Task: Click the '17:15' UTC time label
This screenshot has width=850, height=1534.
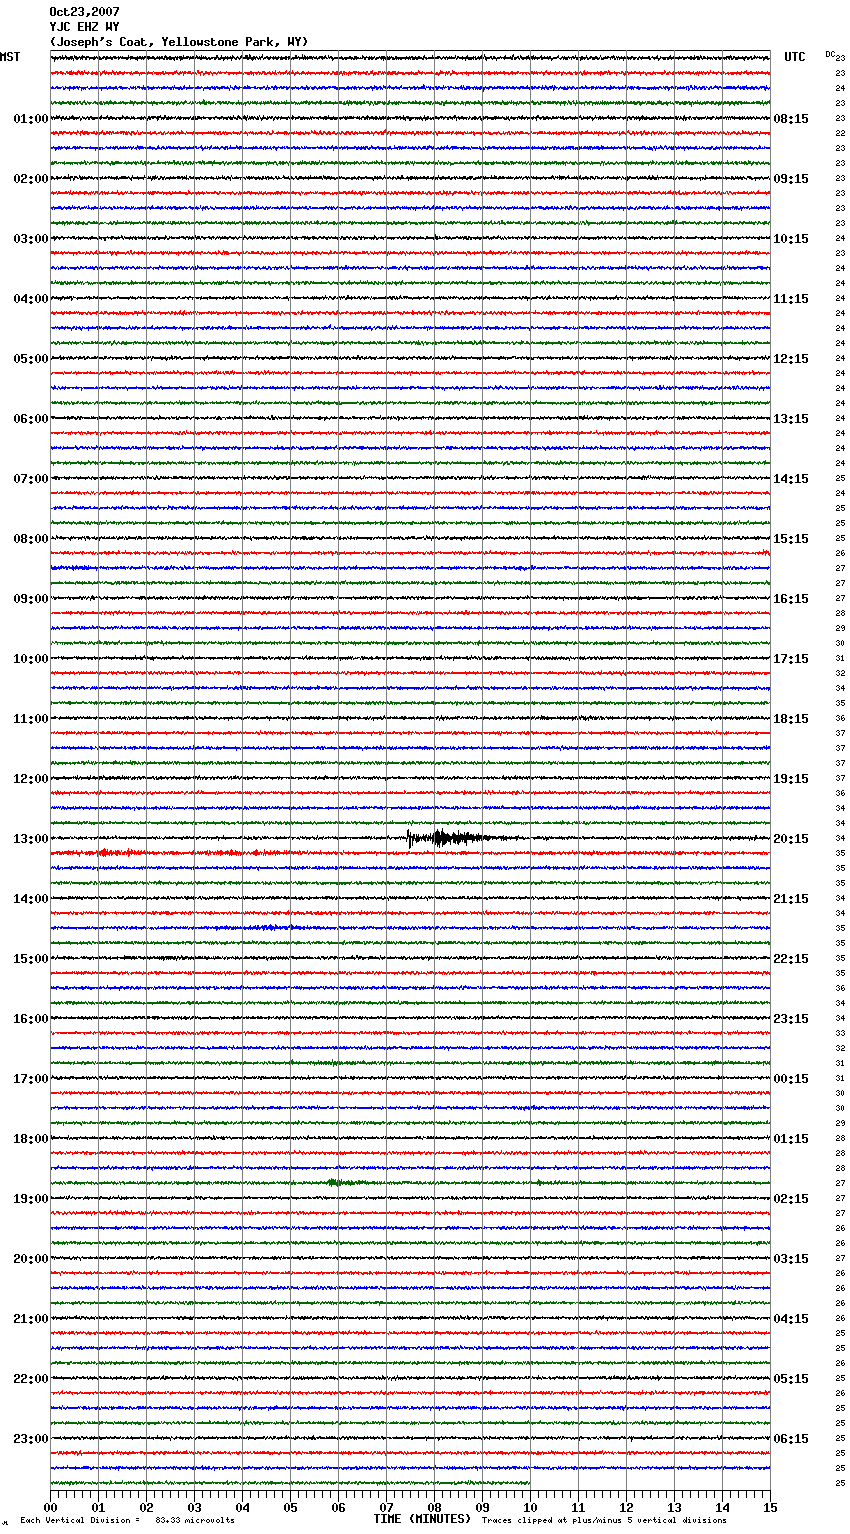Action: [791, 659]
